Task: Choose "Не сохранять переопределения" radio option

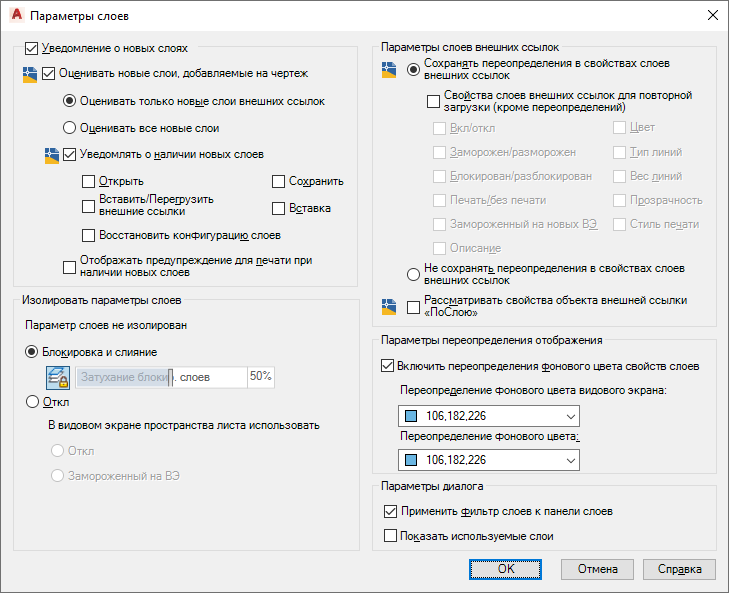Action: pyautogui.click(x=413, y=275)
